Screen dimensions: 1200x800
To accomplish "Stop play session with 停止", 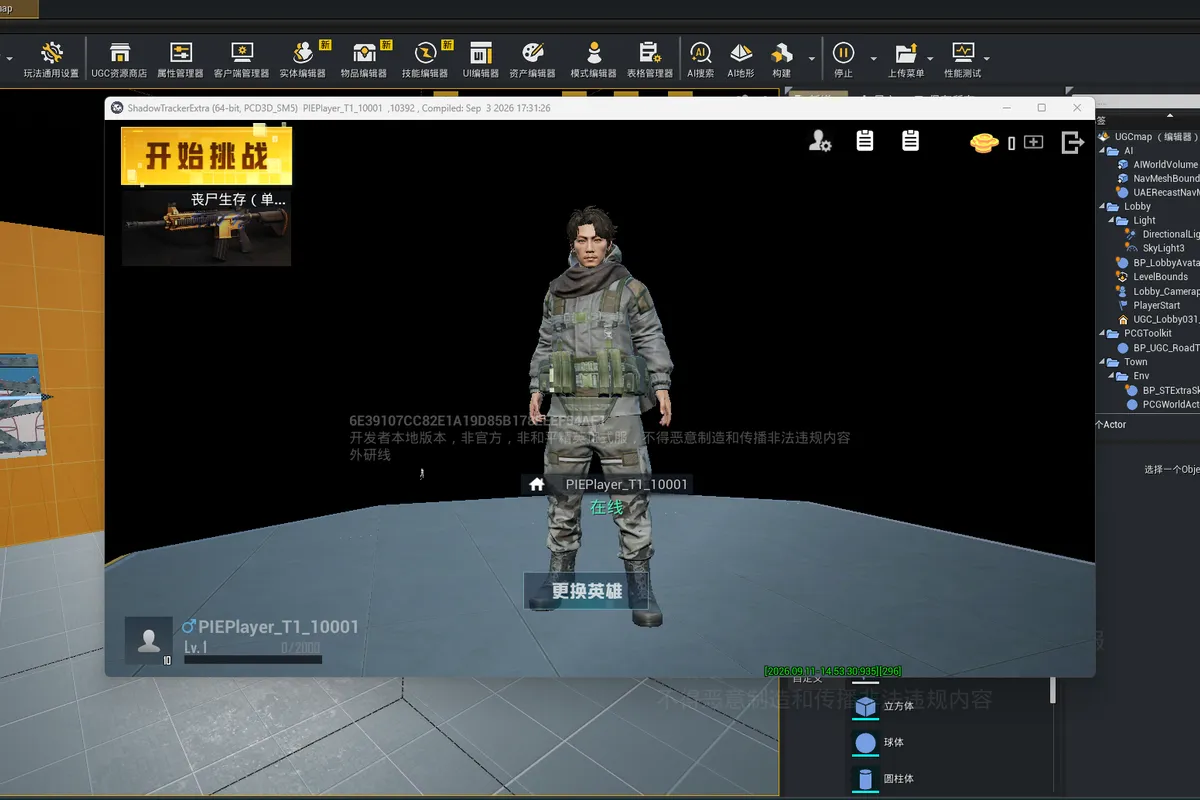I will click(843, 60).
